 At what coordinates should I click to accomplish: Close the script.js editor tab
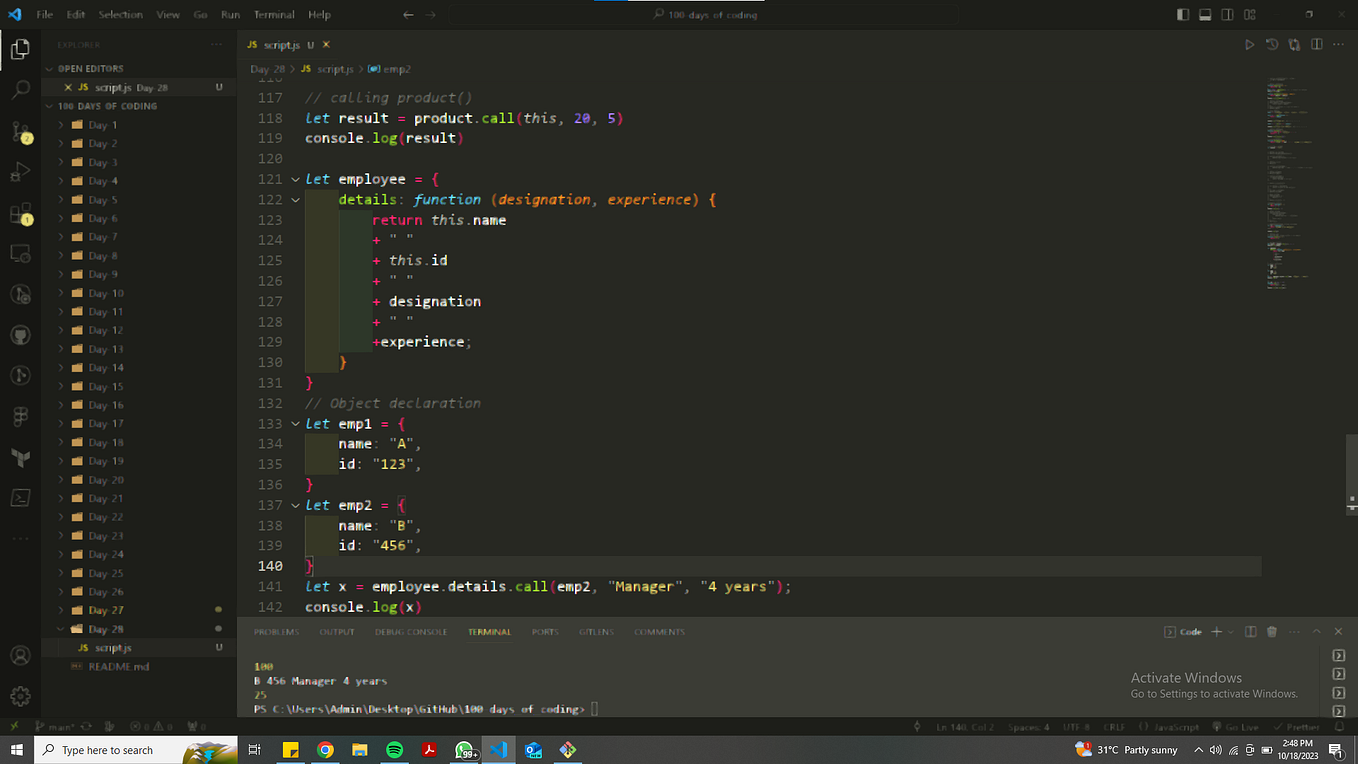click(326, 45)
